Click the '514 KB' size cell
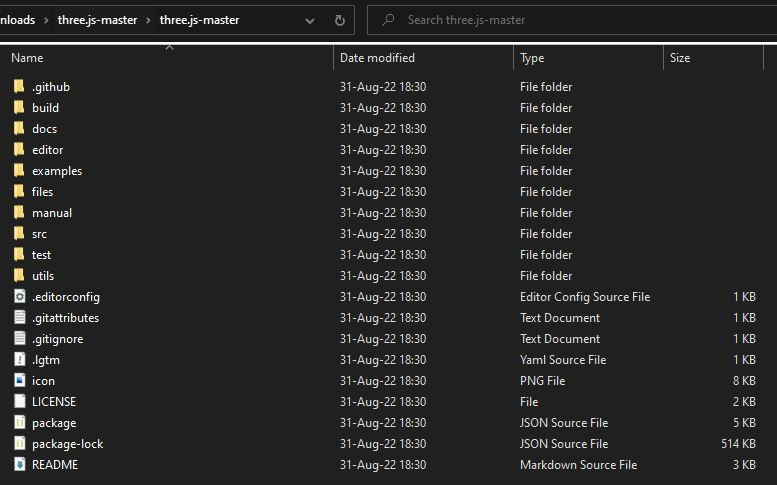The height and width of the screenshot is (485, 777). 738,444
